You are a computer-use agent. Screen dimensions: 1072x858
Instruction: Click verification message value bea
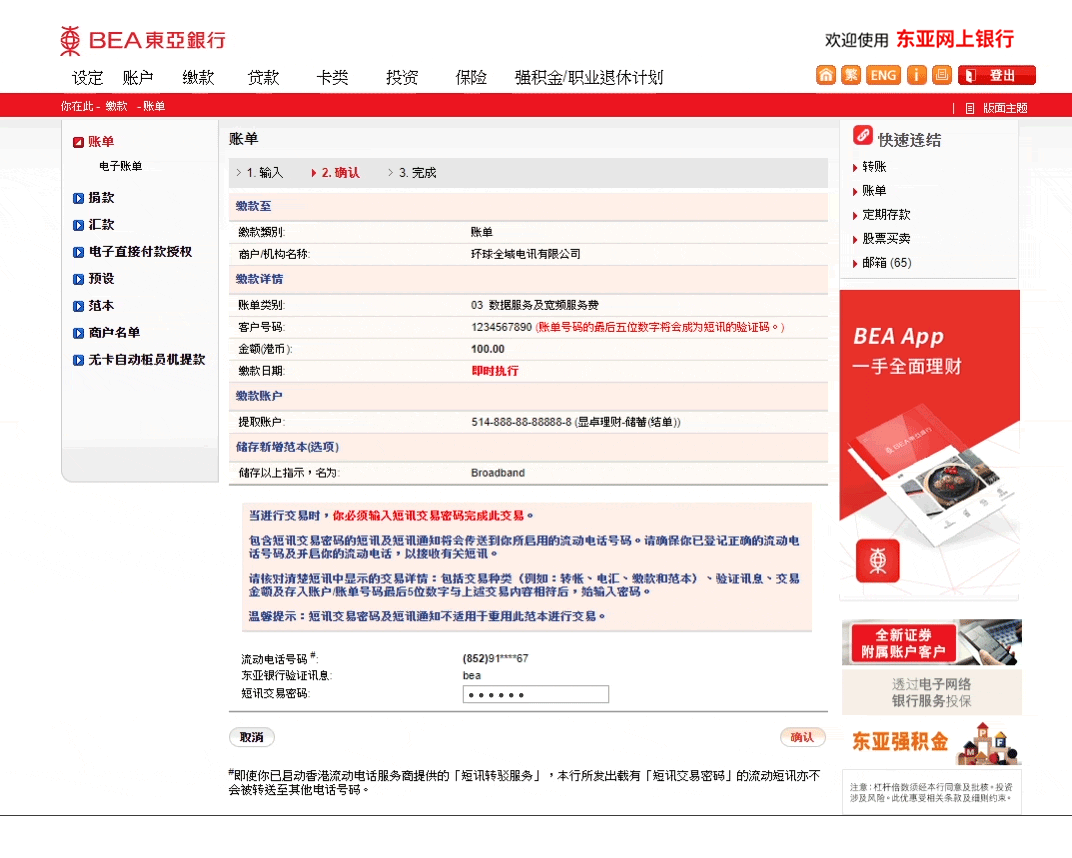click(472, 675)
